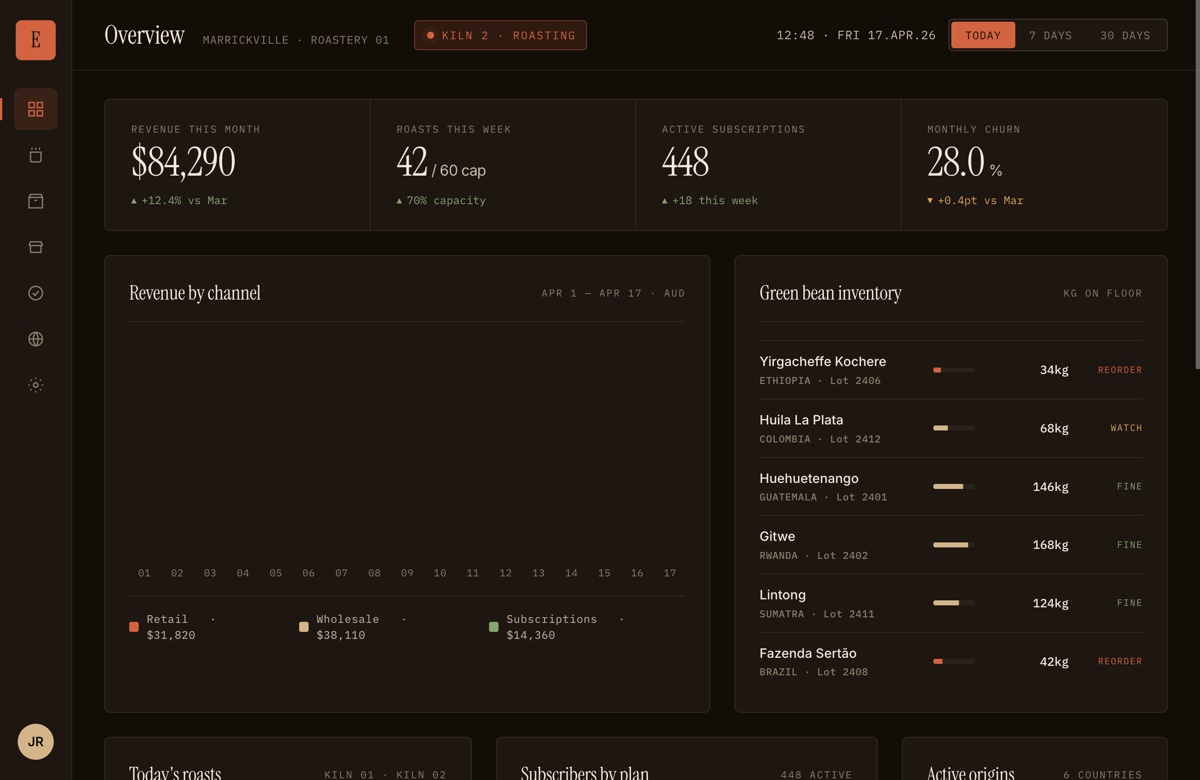Click the Revenue This Month card value $84,290

pos(183,161)
